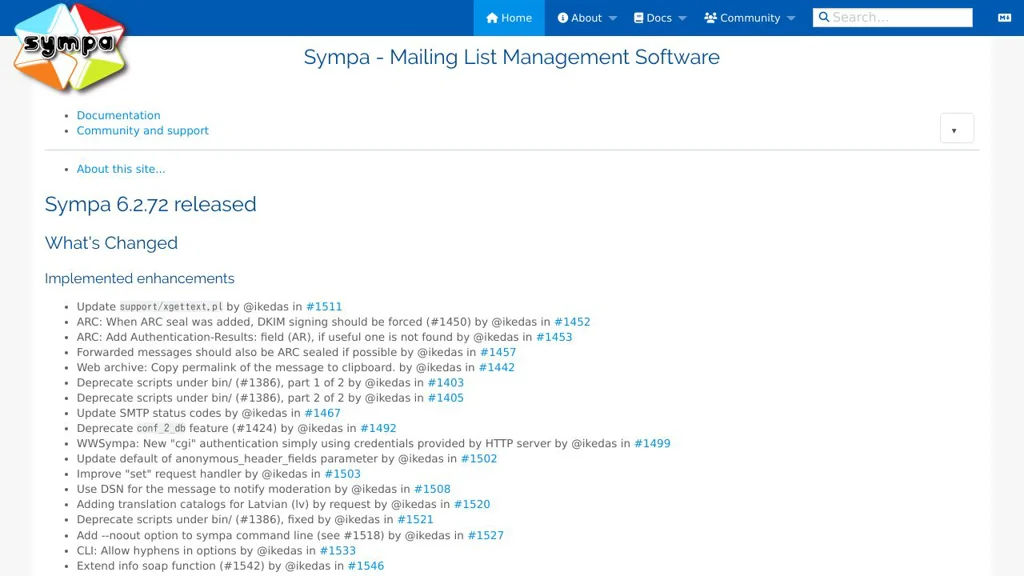The width and height of the screenshot is (1024, 576).
Task: Open pull request #1403
Action: coord(445,383)
